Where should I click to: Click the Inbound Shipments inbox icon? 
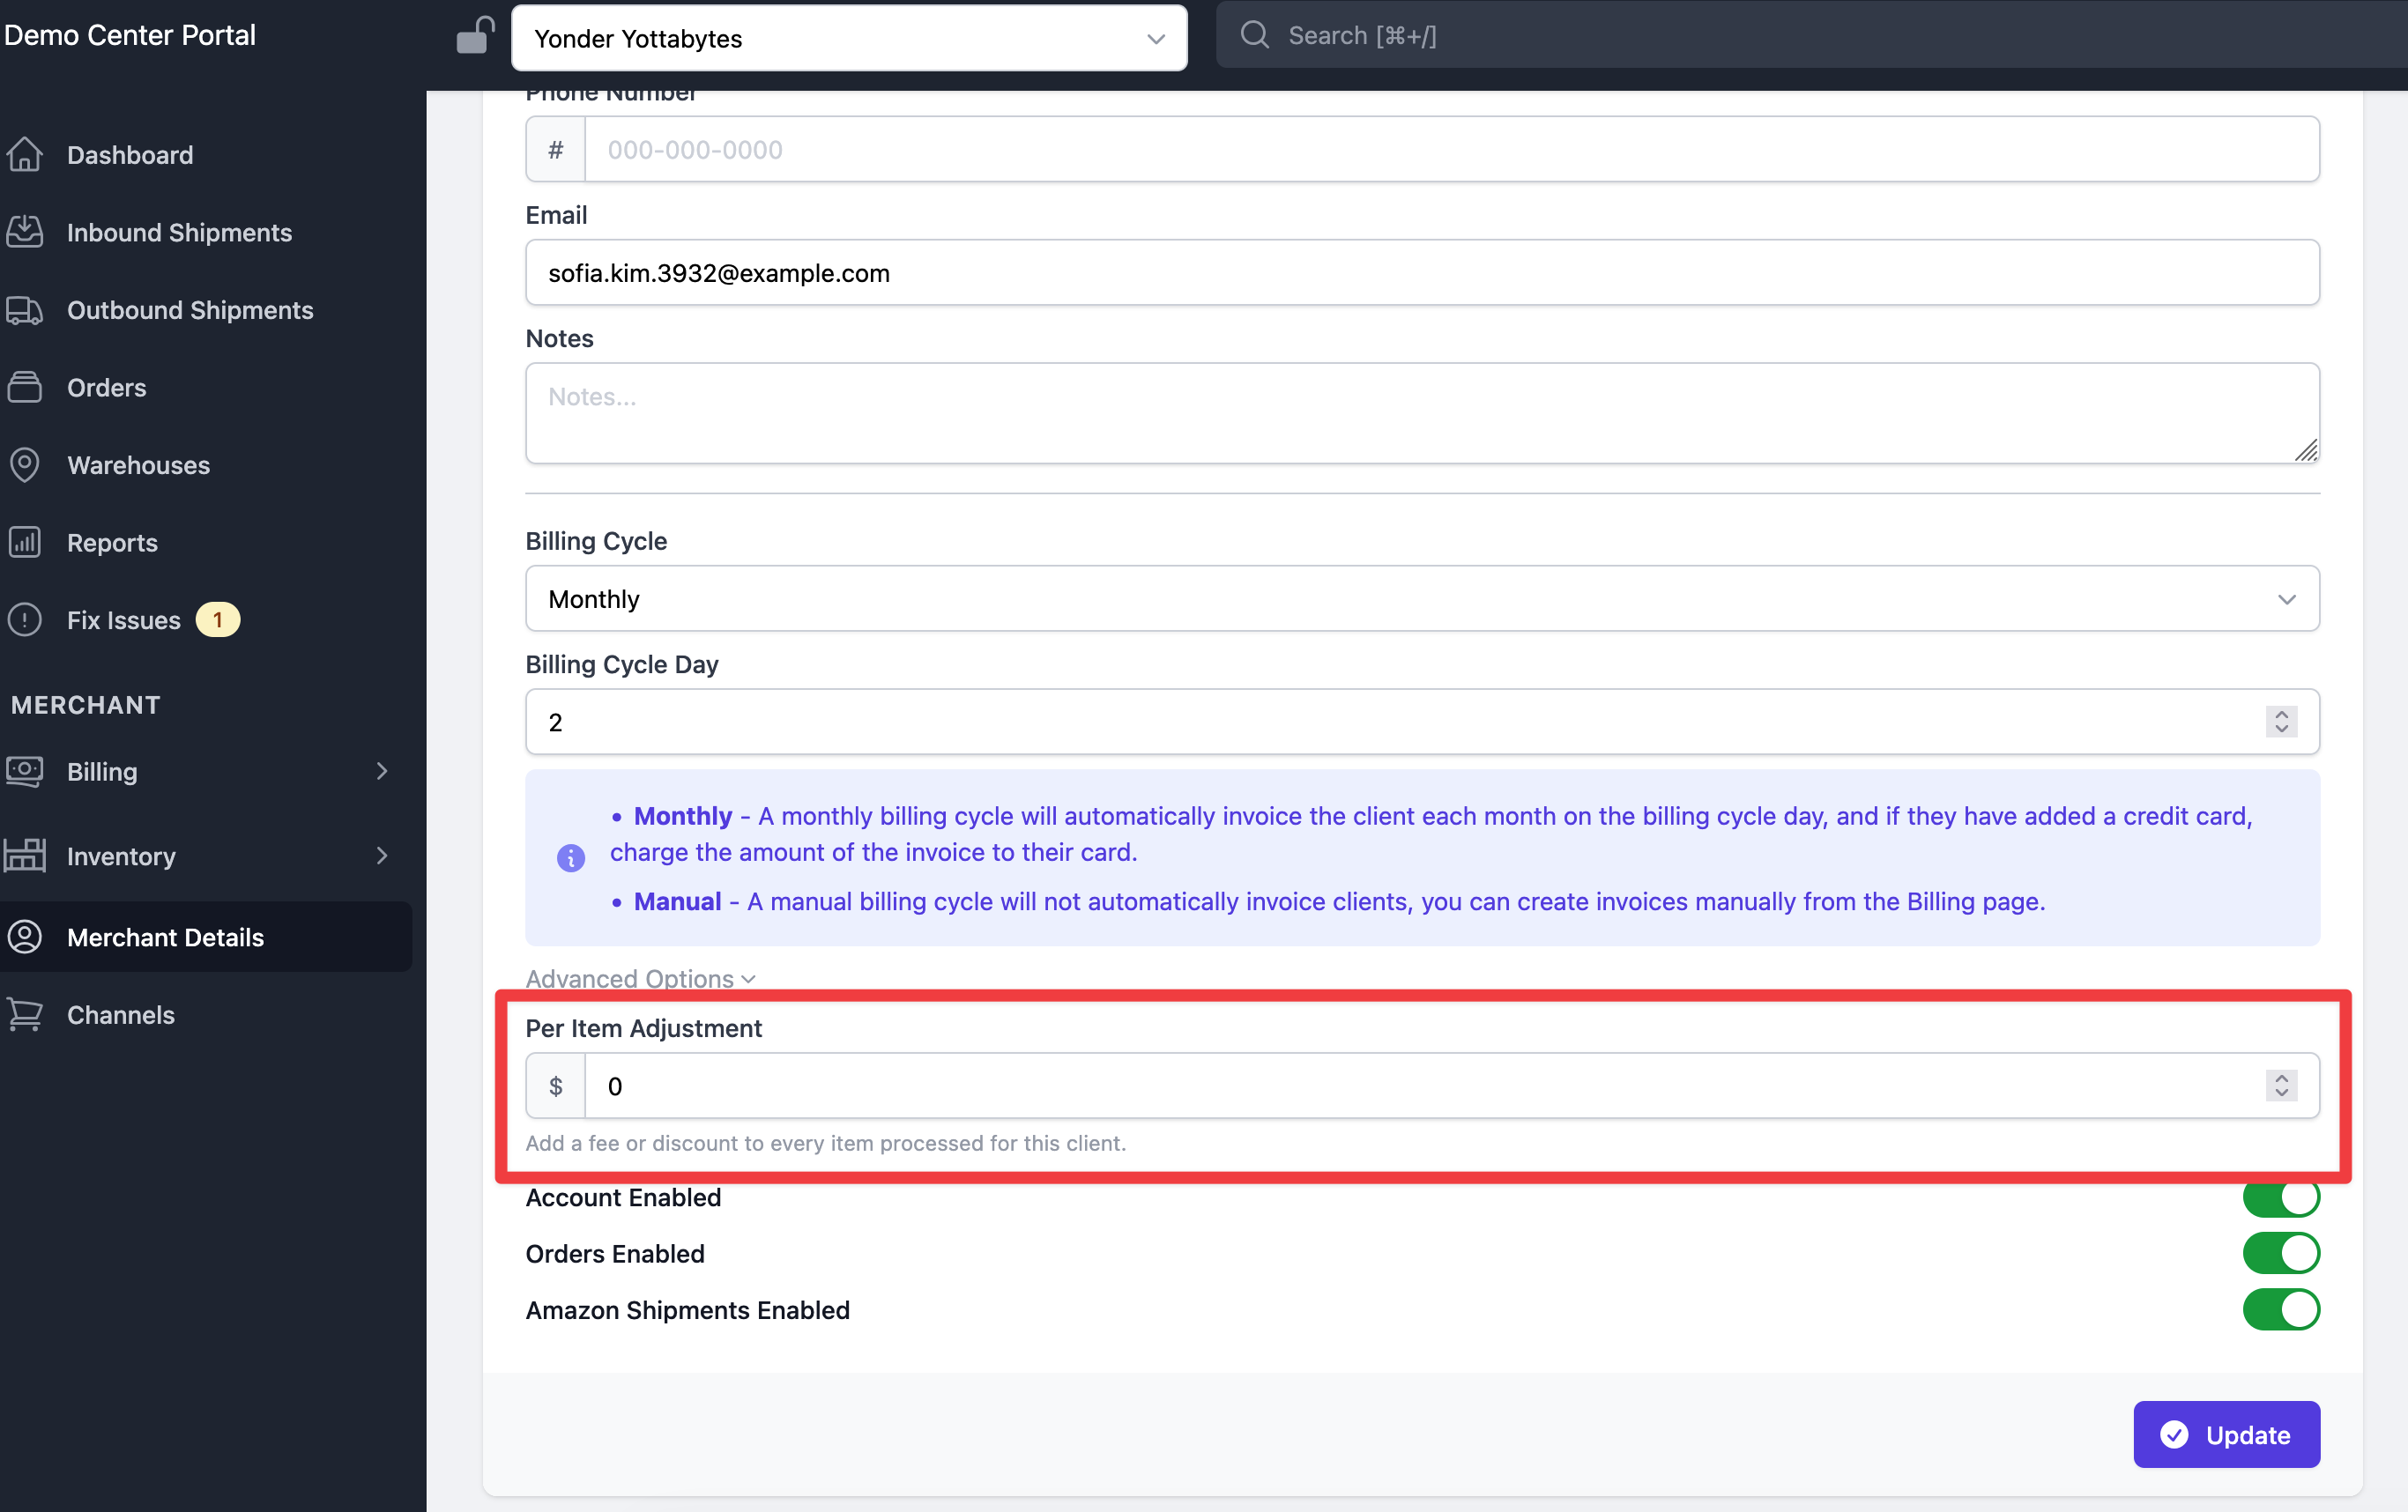(x=25, y=232)
